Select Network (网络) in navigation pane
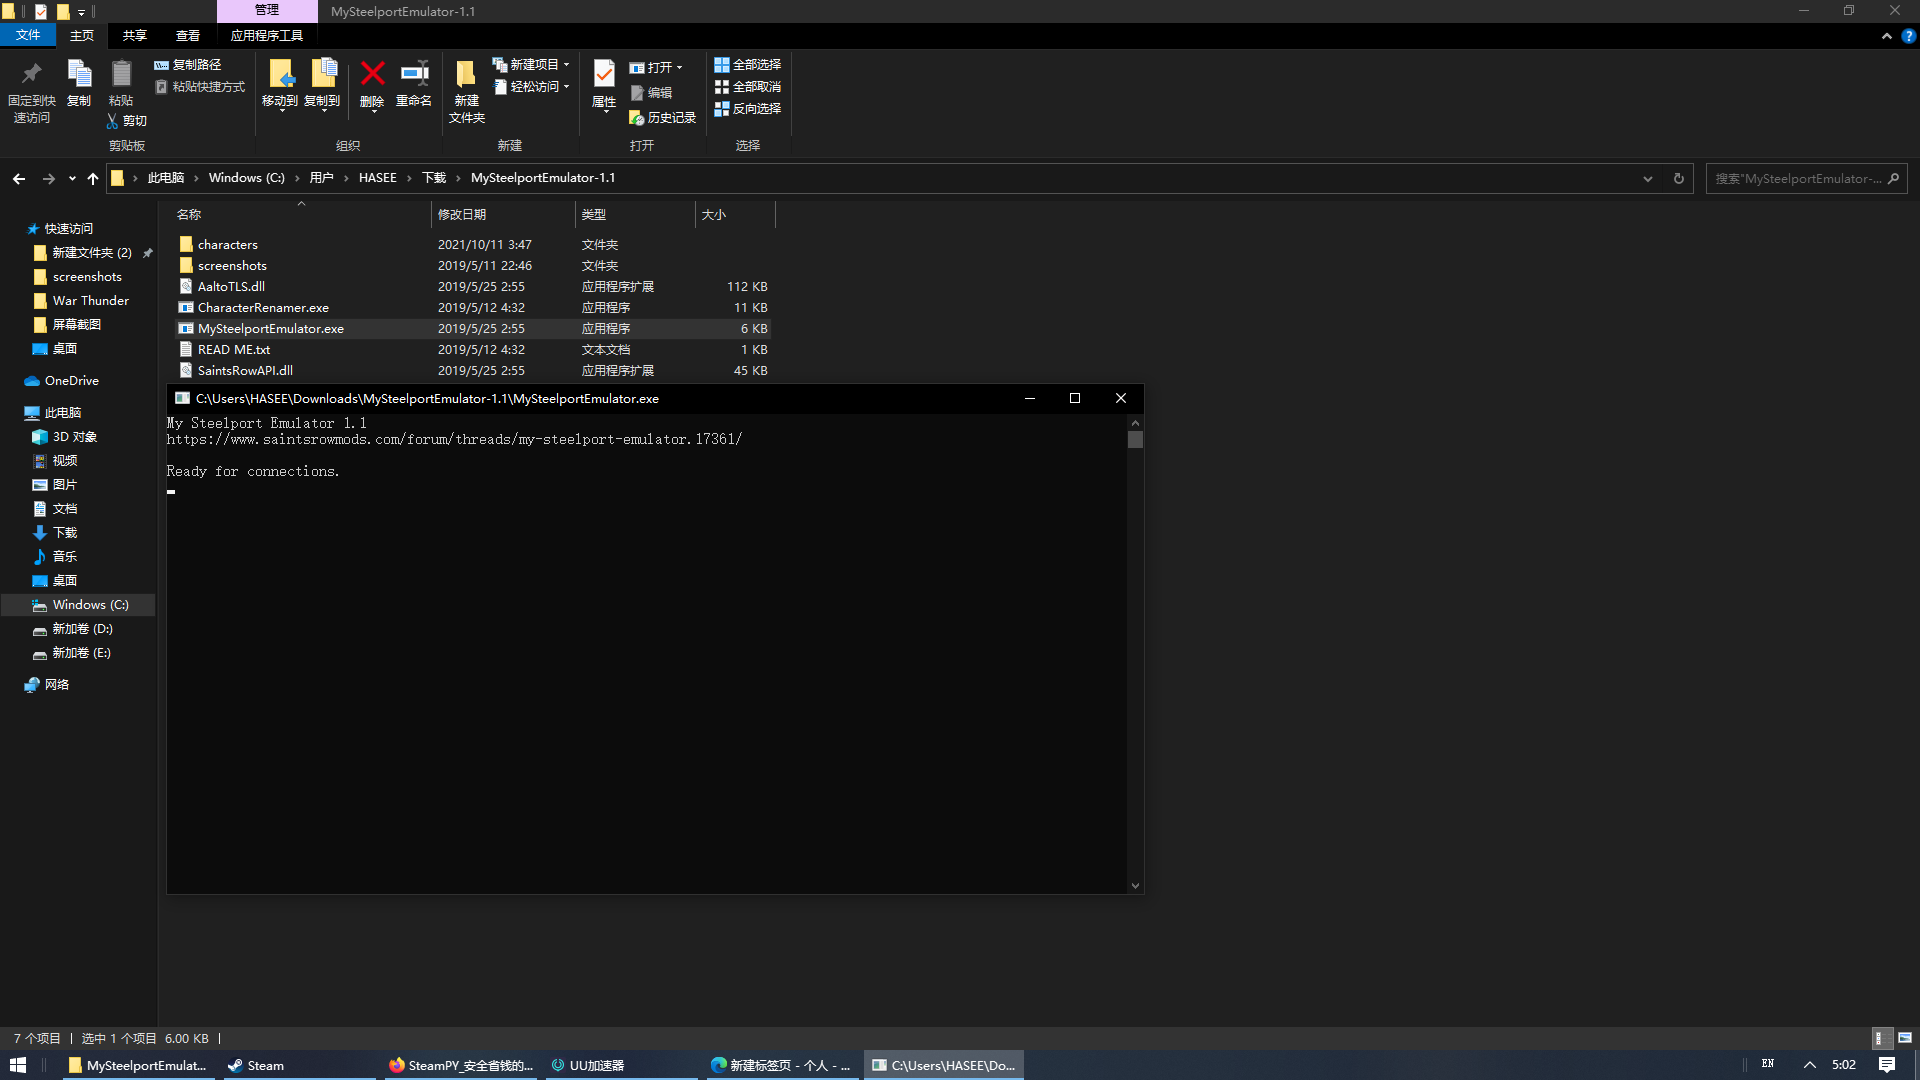1920x1080 pixels. [x=57, y=685]
